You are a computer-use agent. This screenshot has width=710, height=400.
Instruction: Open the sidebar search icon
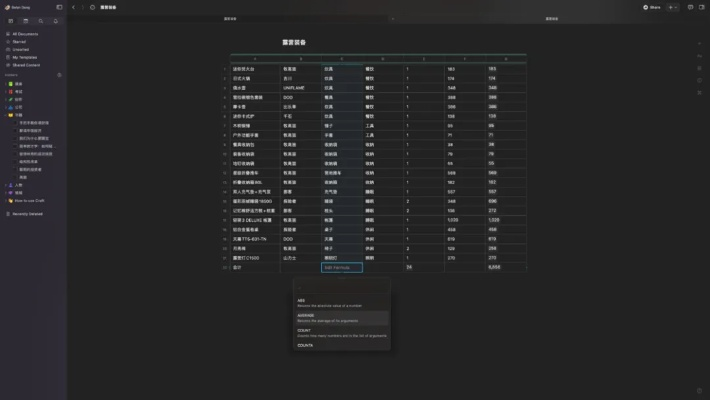click(x=40, y=20)
